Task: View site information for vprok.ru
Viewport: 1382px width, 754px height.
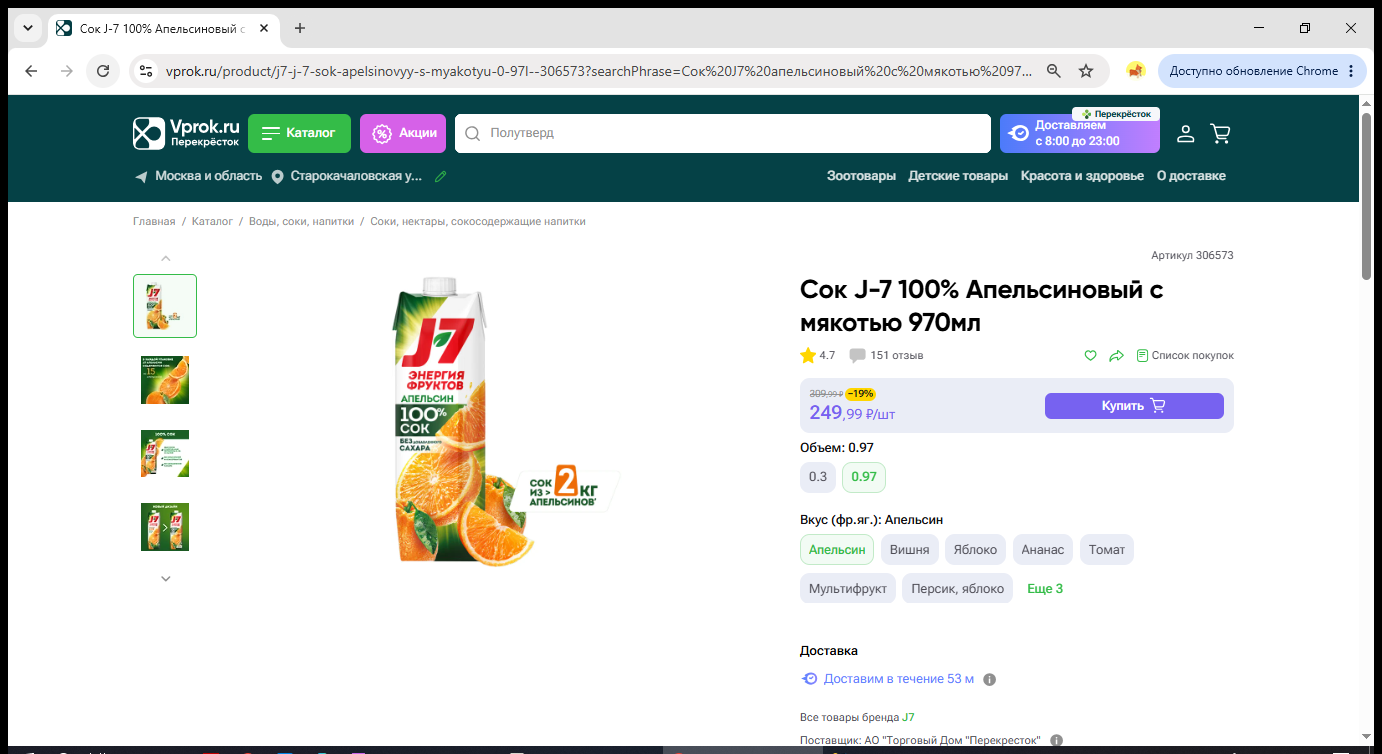Action: 146,71
